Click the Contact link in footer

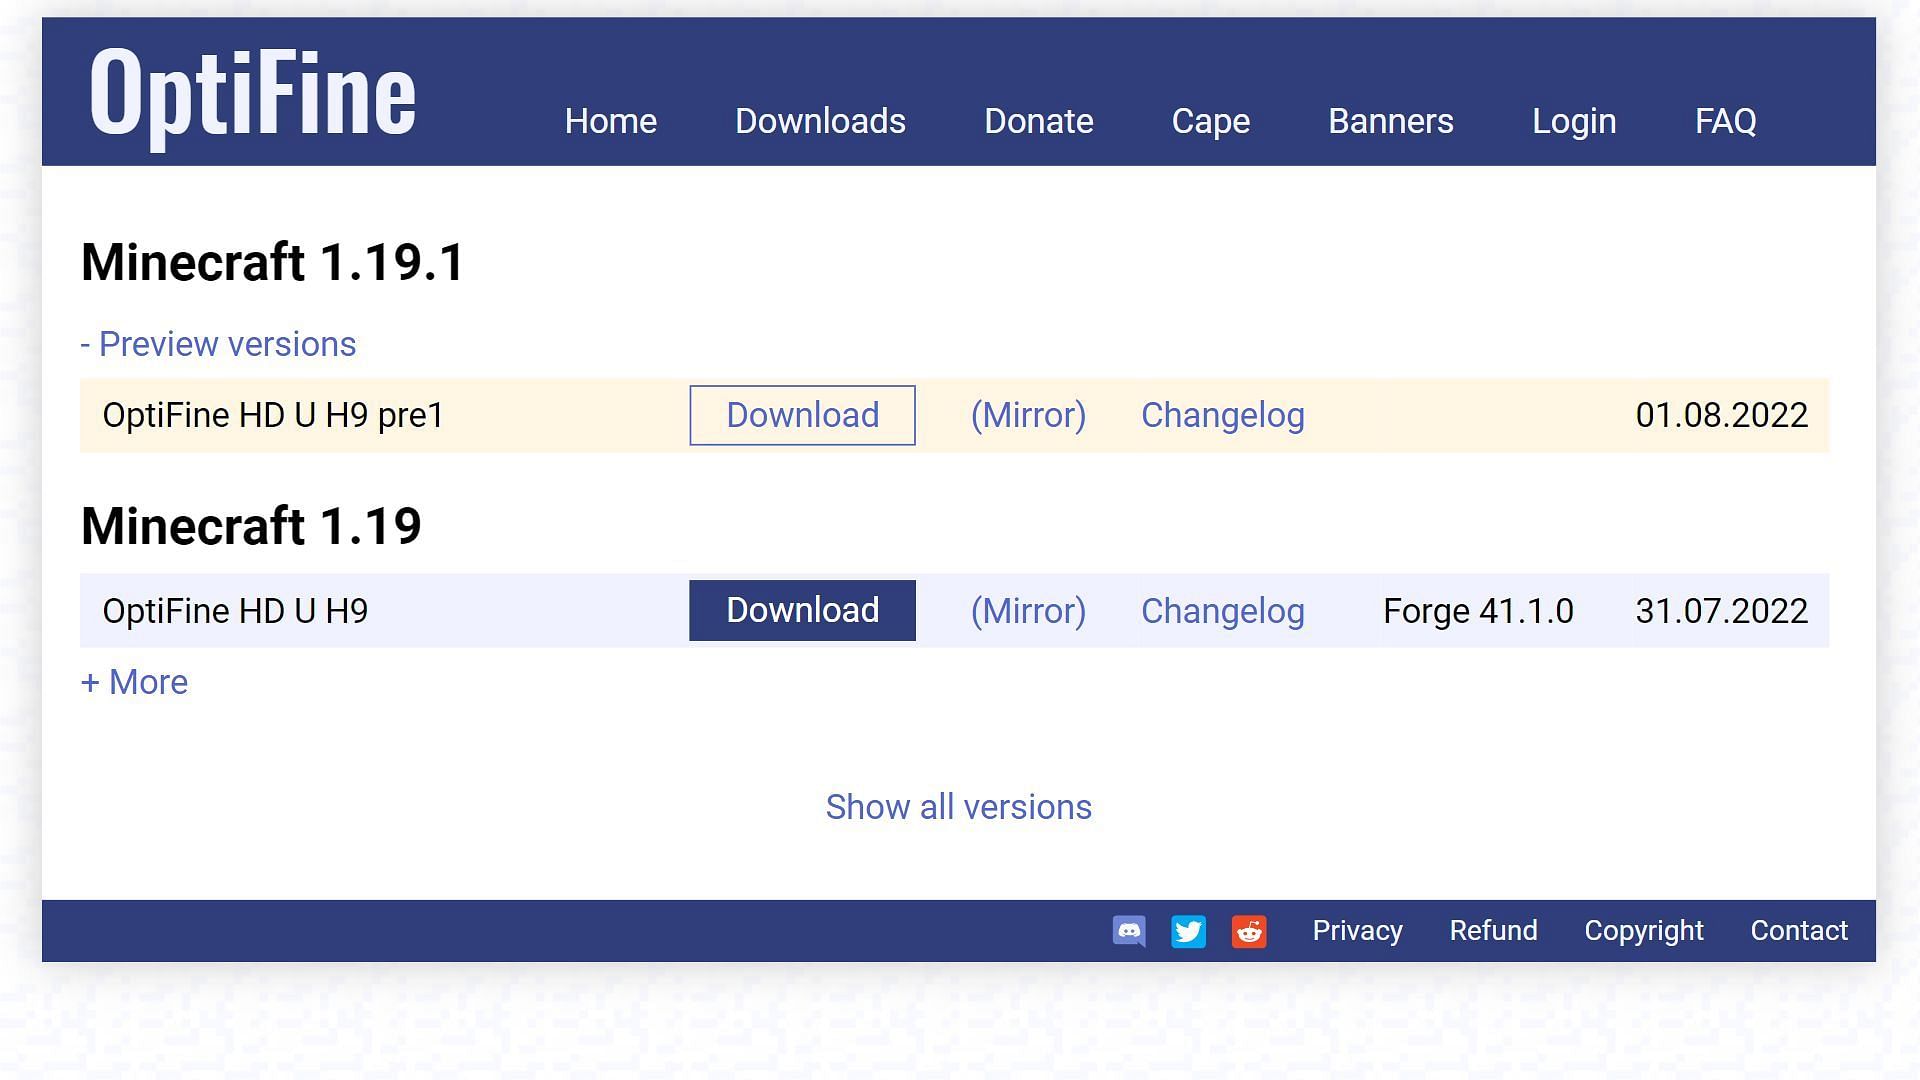tap(1799, 930)
